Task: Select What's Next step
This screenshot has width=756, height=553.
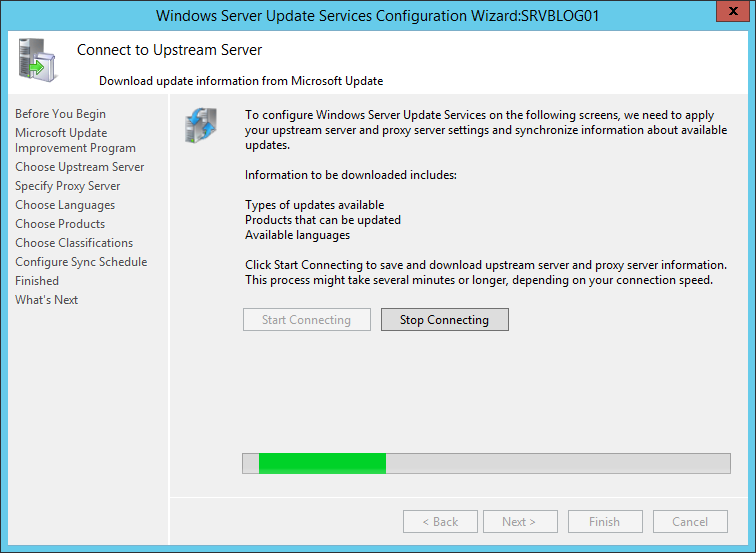Action: [x=46, y=299]
